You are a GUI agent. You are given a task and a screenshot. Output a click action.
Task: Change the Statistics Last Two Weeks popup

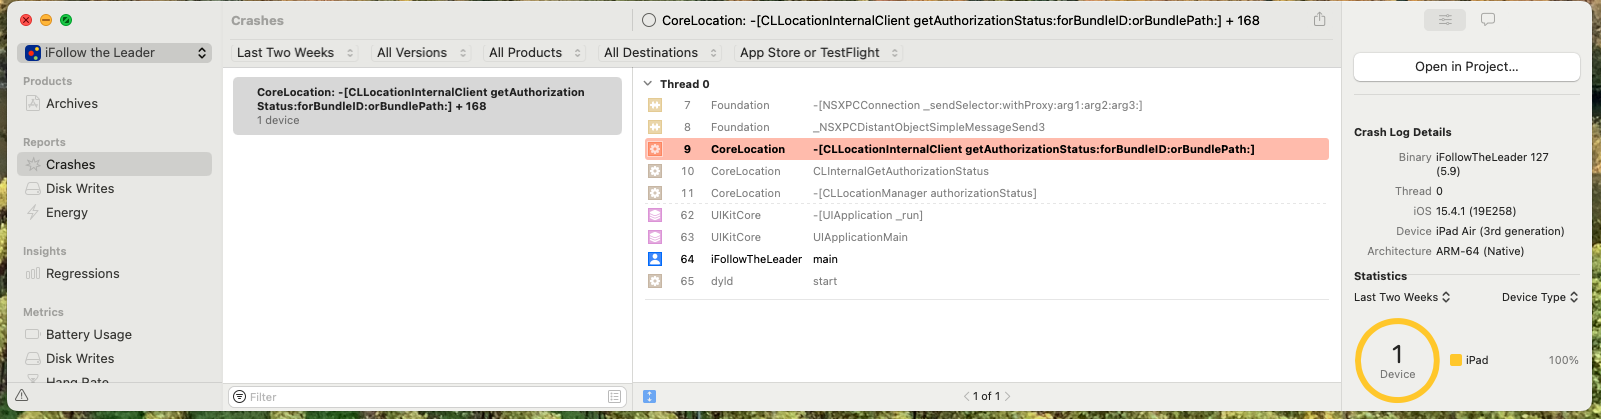tap(1402, 297)
